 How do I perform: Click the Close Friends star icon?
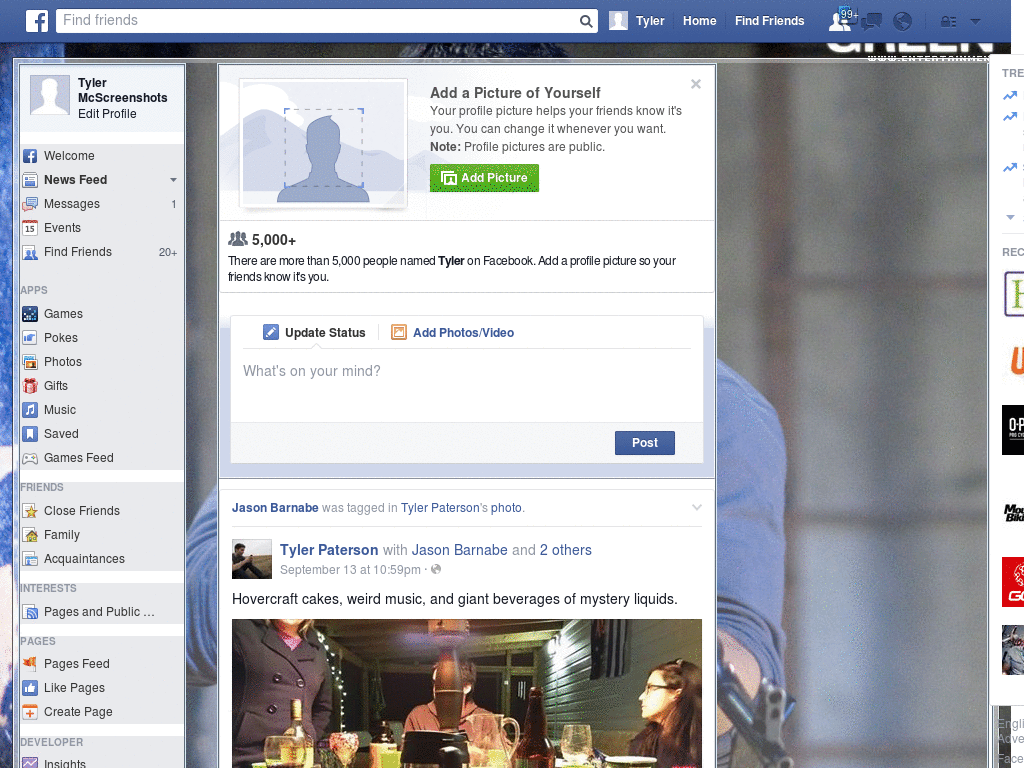30,511
